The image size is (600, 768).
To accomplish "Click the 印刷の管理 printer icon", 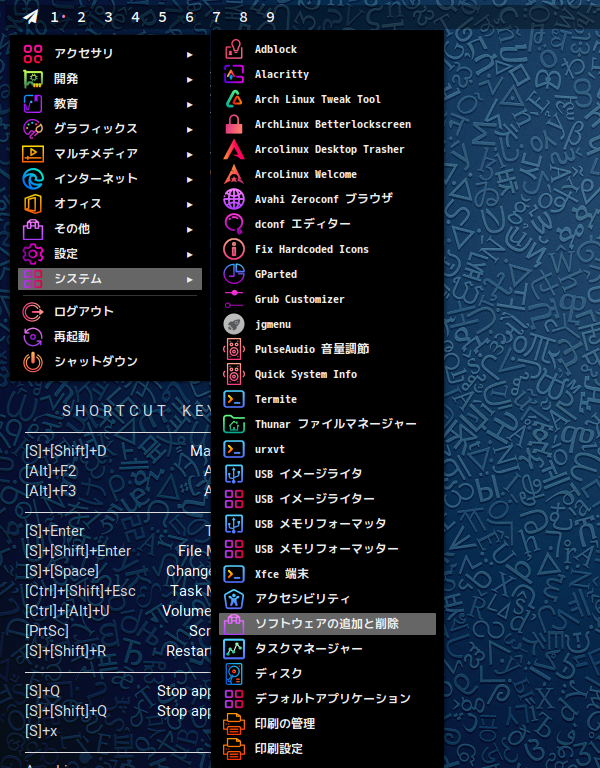I will (234, 724).
